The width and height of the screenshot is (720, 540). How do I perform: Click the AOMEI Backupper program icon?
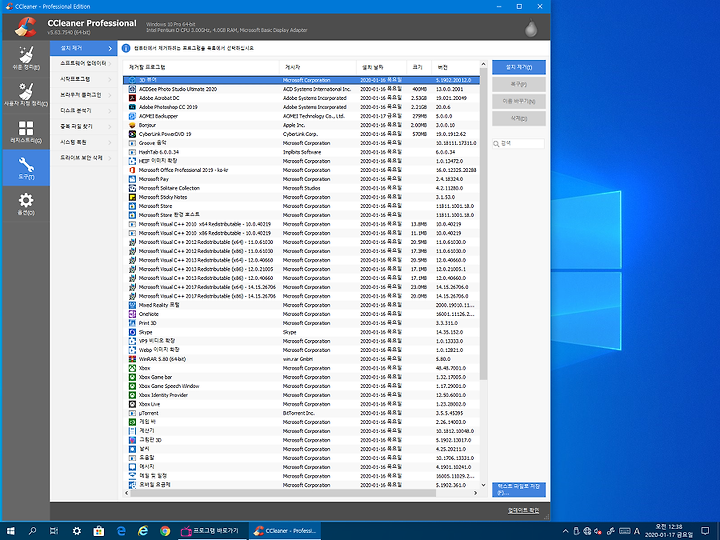pyautogui.click(x=132, y=116)
